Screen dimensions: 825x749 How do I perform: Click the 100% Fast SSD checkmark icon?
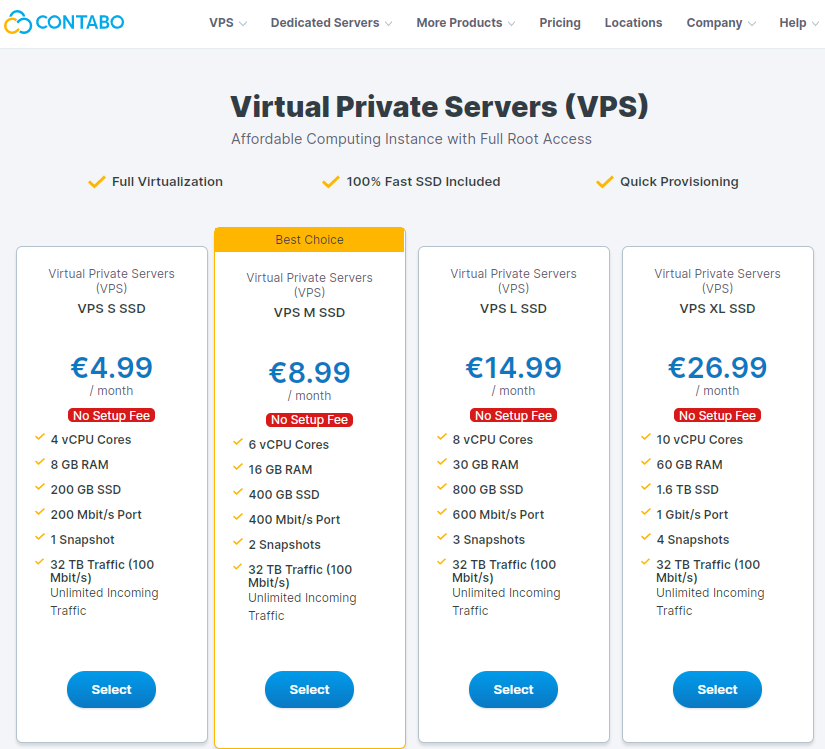pyautogui.click(x=331, y=182)
